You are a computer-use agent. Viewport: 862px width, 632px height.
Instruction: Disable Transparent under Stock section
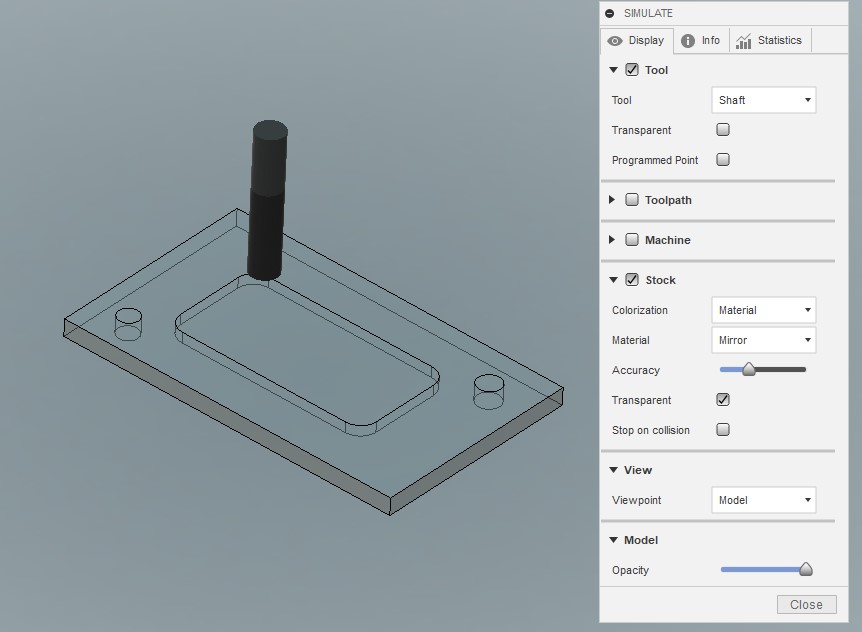point(723,400)
